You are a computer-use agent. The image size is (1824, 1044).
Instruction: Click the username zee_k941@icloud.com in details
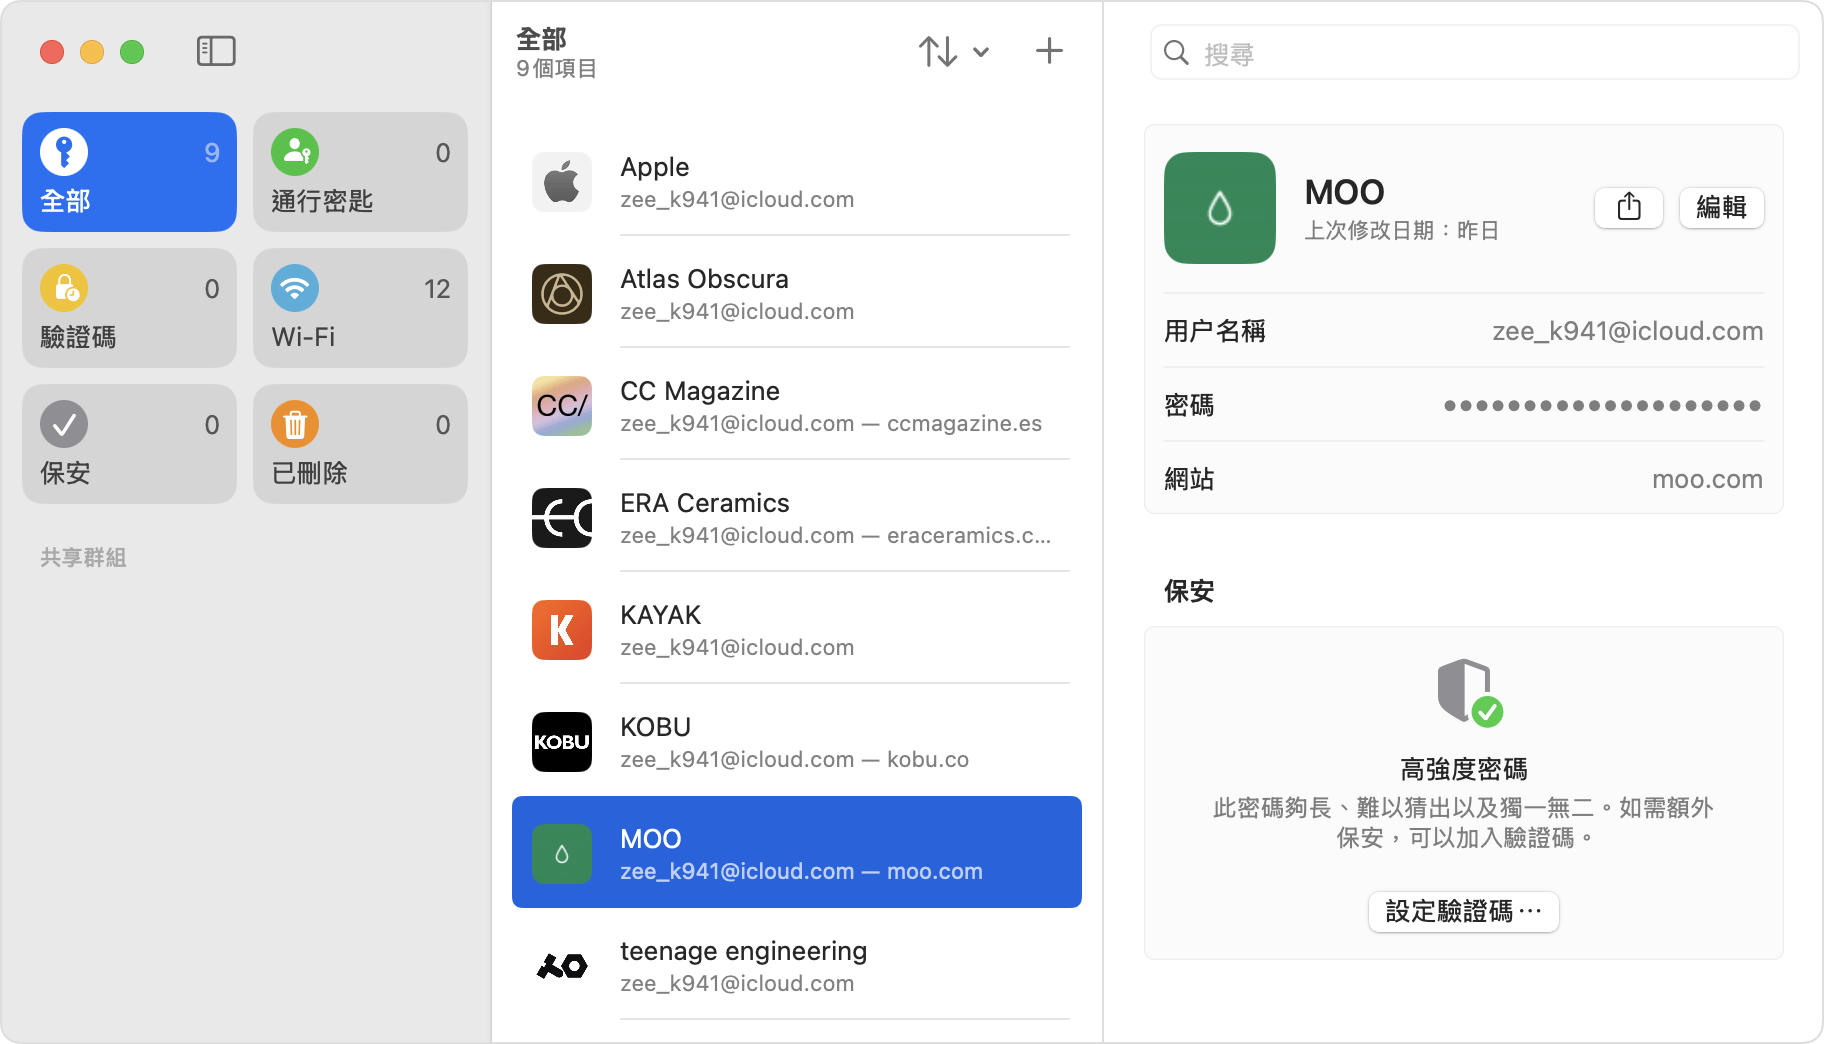tap(1627, 331)
